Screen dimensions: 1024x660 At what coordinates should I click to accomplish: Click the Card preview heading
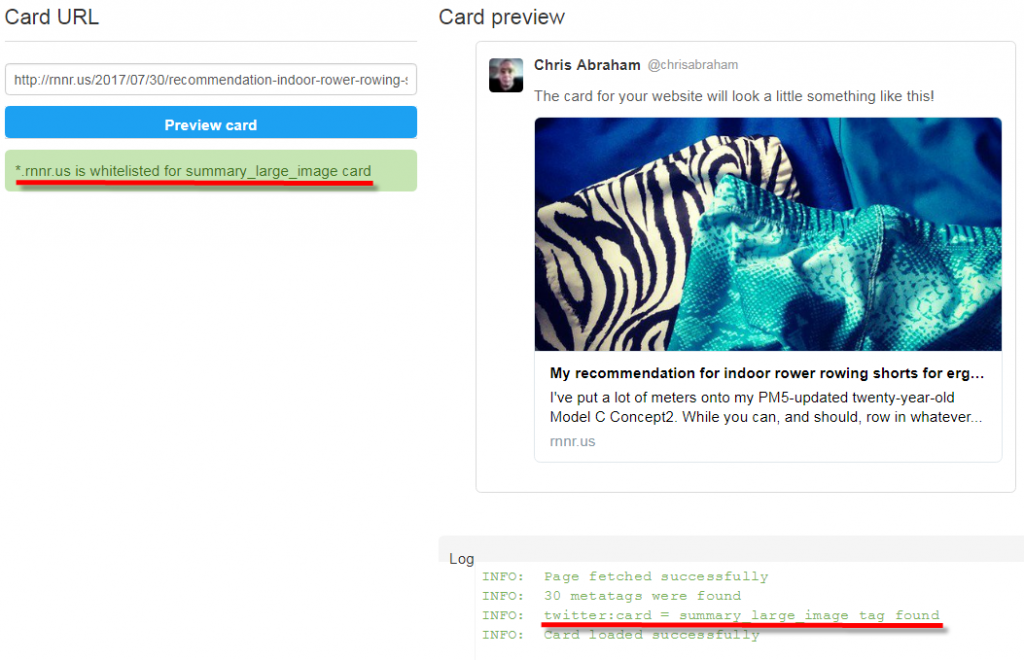(502, 17)
